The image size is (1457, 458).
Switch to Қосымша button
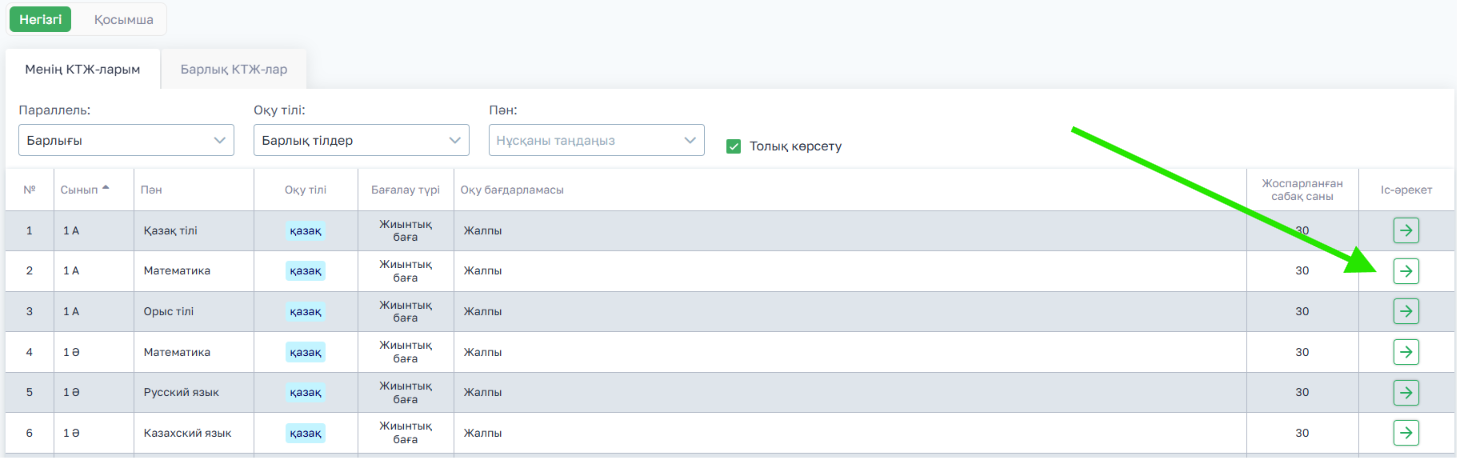point(124,19)
